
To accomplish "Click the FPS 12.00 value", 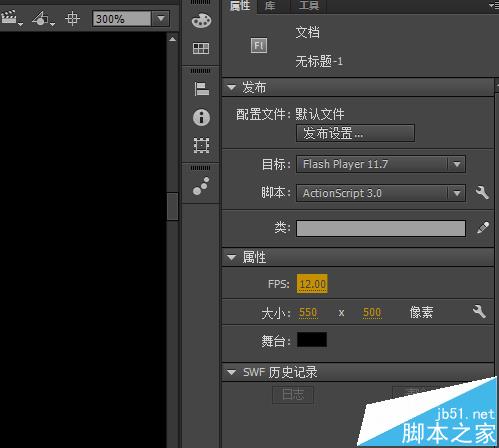I will pos(312,284).
